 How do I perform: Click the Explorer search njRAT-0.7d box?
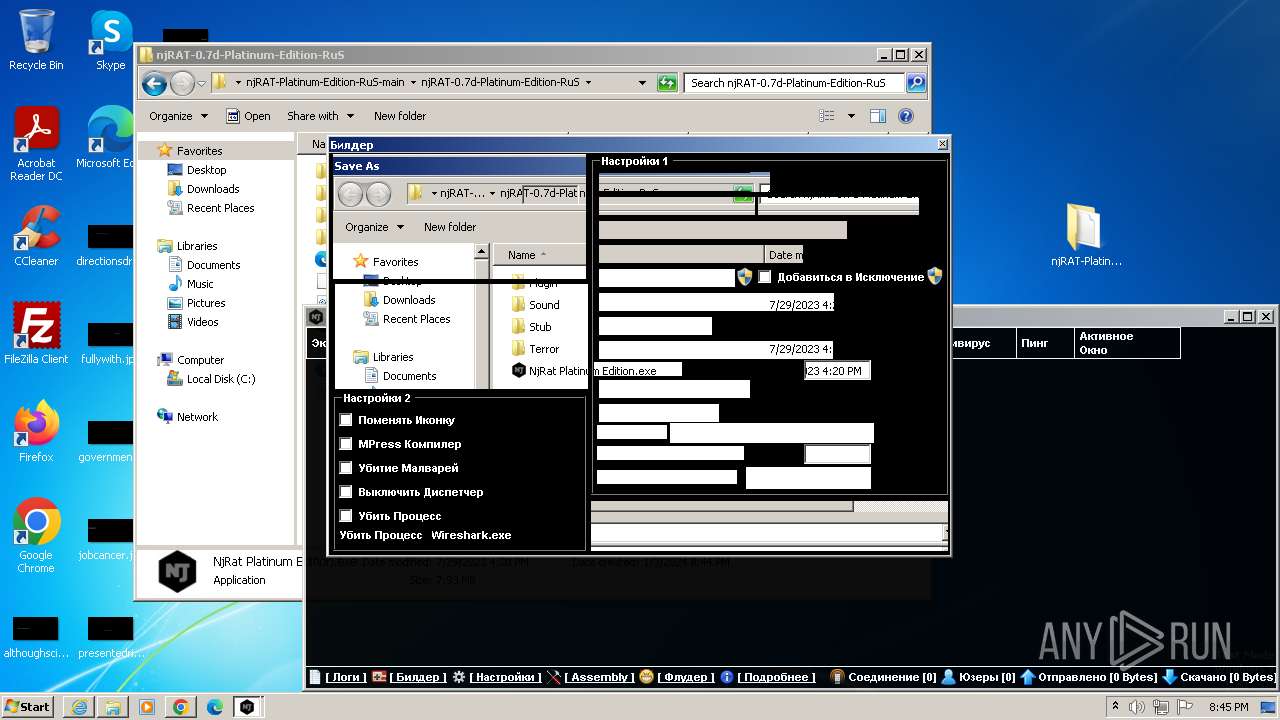click(x=794, y=83)
